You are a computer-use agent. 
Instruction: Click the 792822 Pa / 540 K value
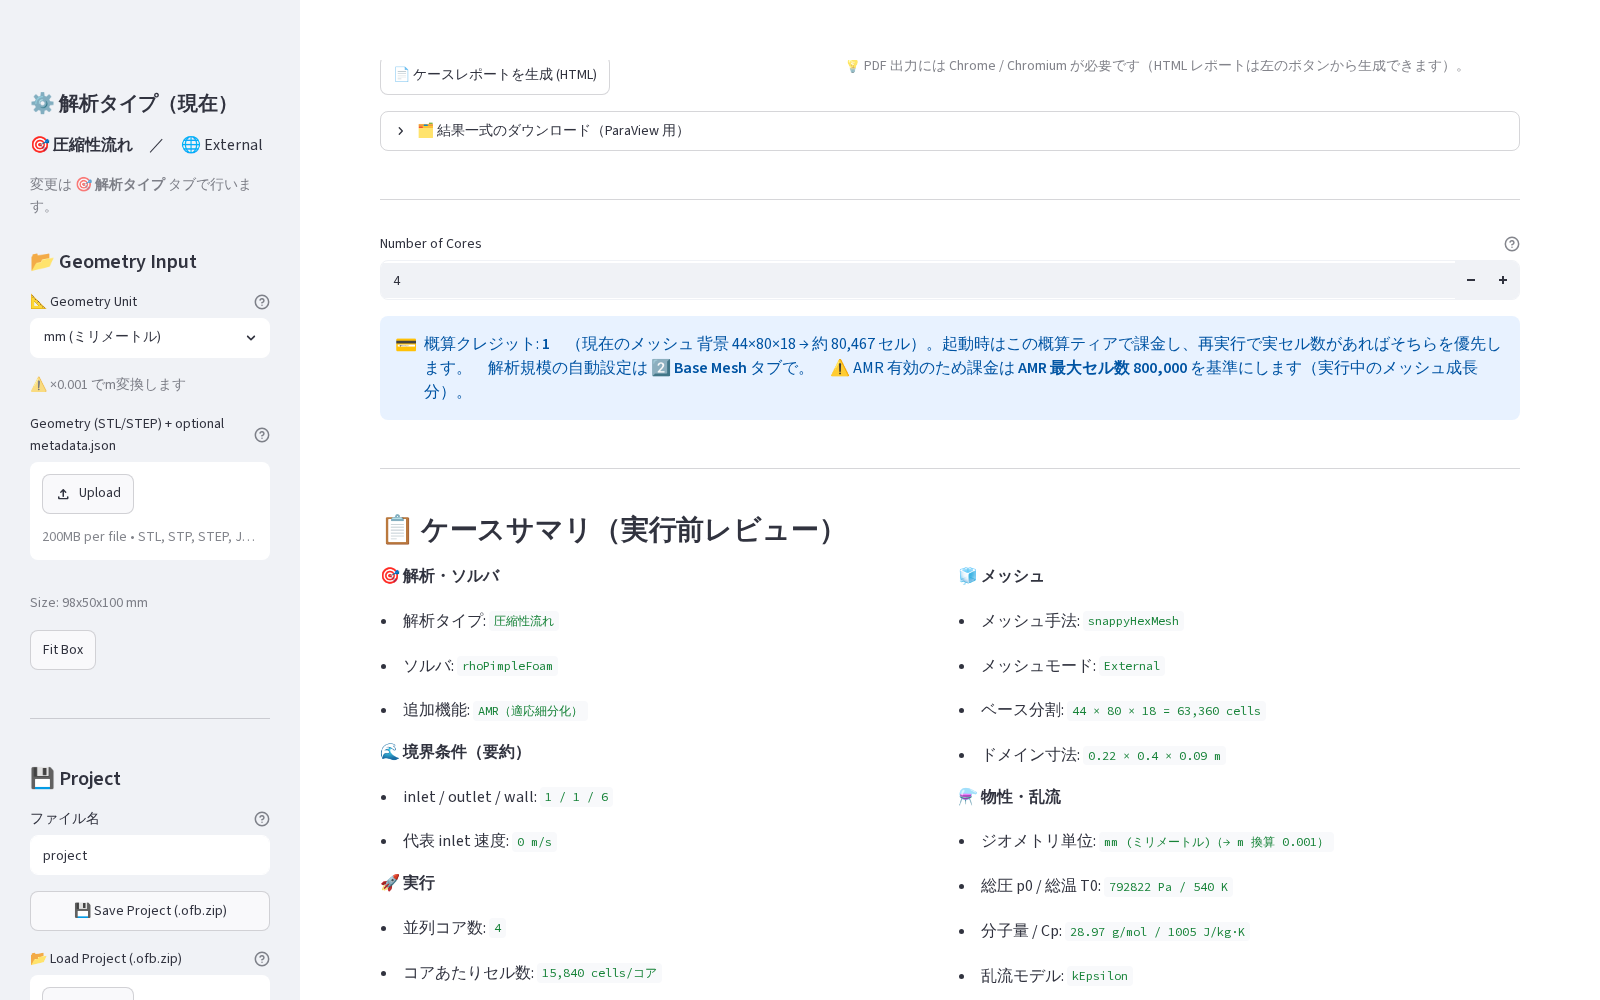1168,887
